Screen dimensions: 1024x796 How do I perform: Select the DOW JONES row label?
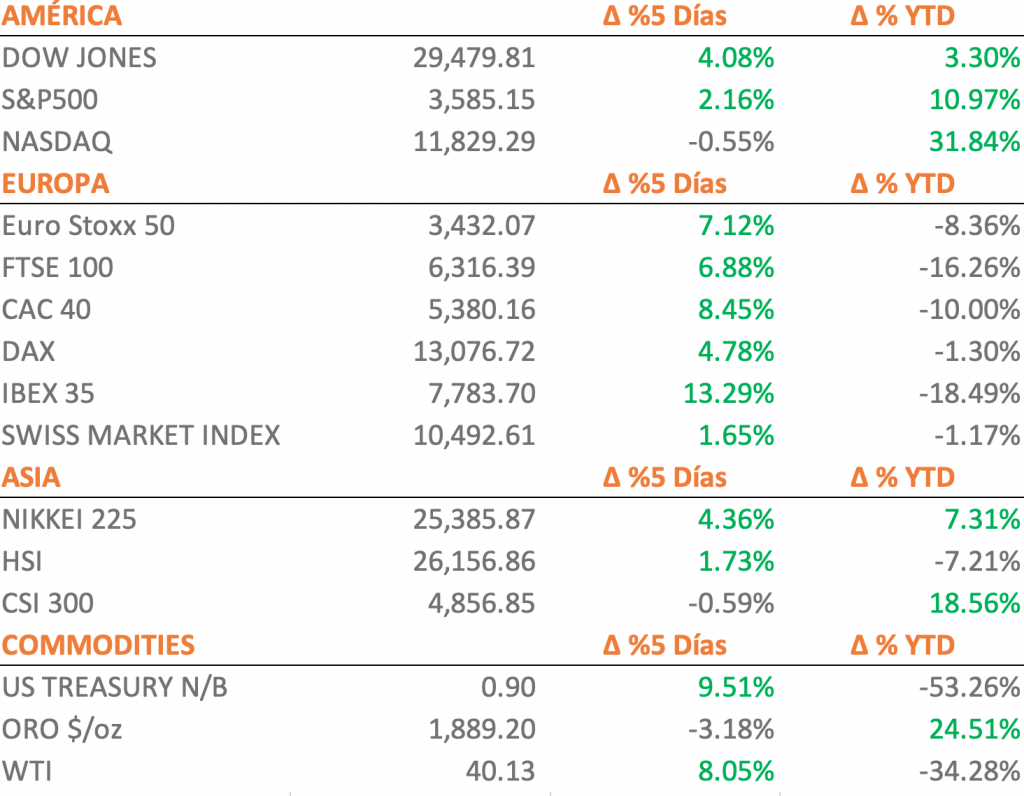click(x=79, y=58)
